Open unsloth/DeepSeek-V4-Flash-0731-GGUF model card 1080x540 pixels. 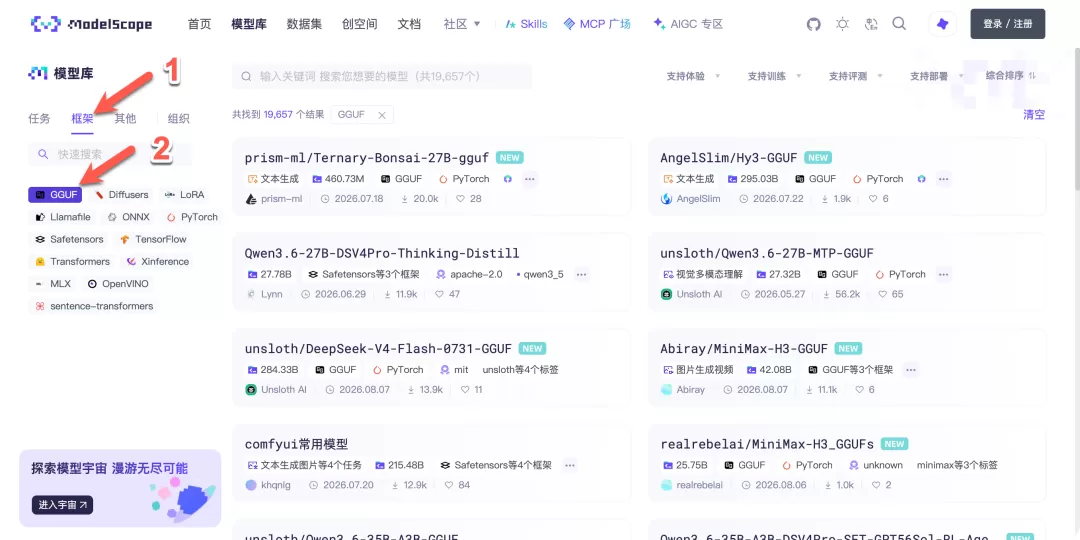(x=431, y=368)
